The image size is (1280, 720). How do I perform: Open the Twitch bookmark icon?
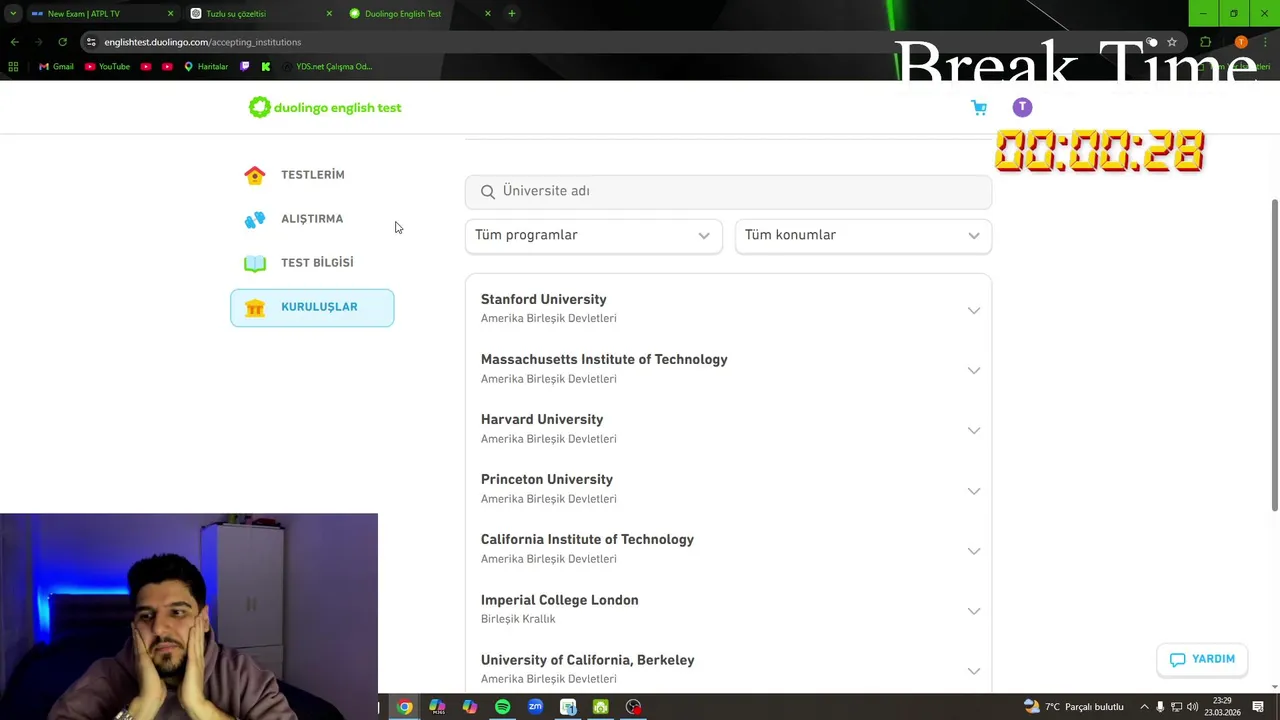(x=245, y=67)
